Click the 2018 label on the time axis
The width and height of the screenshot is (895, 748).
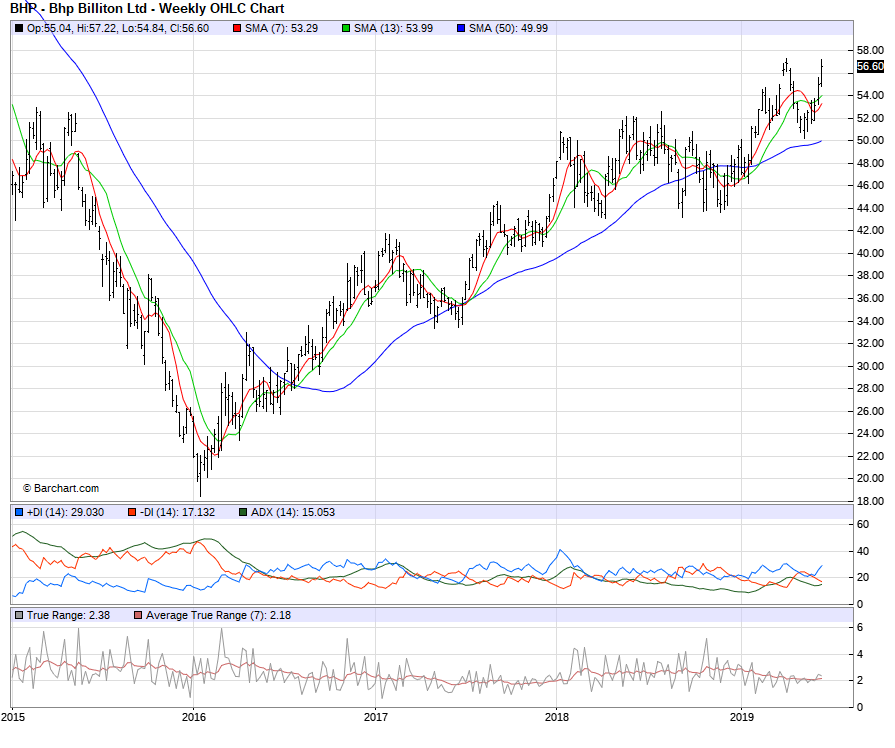[558, 717]
